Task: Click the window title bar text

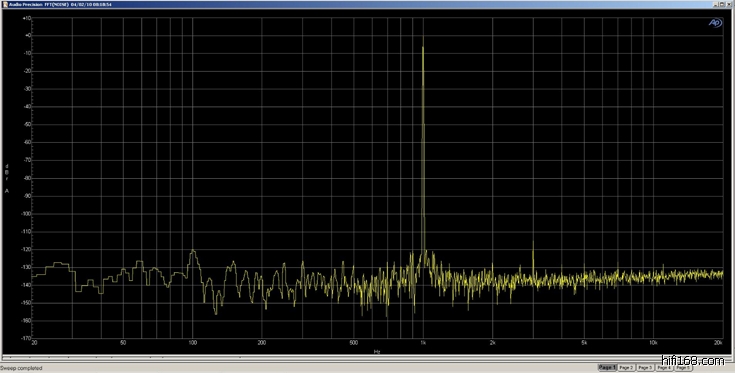Action: pos(60,5)
